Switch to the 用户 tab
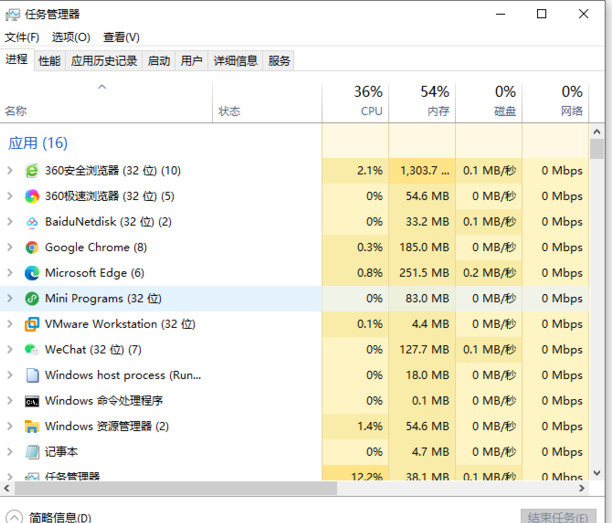 click(x=192, y=61)
